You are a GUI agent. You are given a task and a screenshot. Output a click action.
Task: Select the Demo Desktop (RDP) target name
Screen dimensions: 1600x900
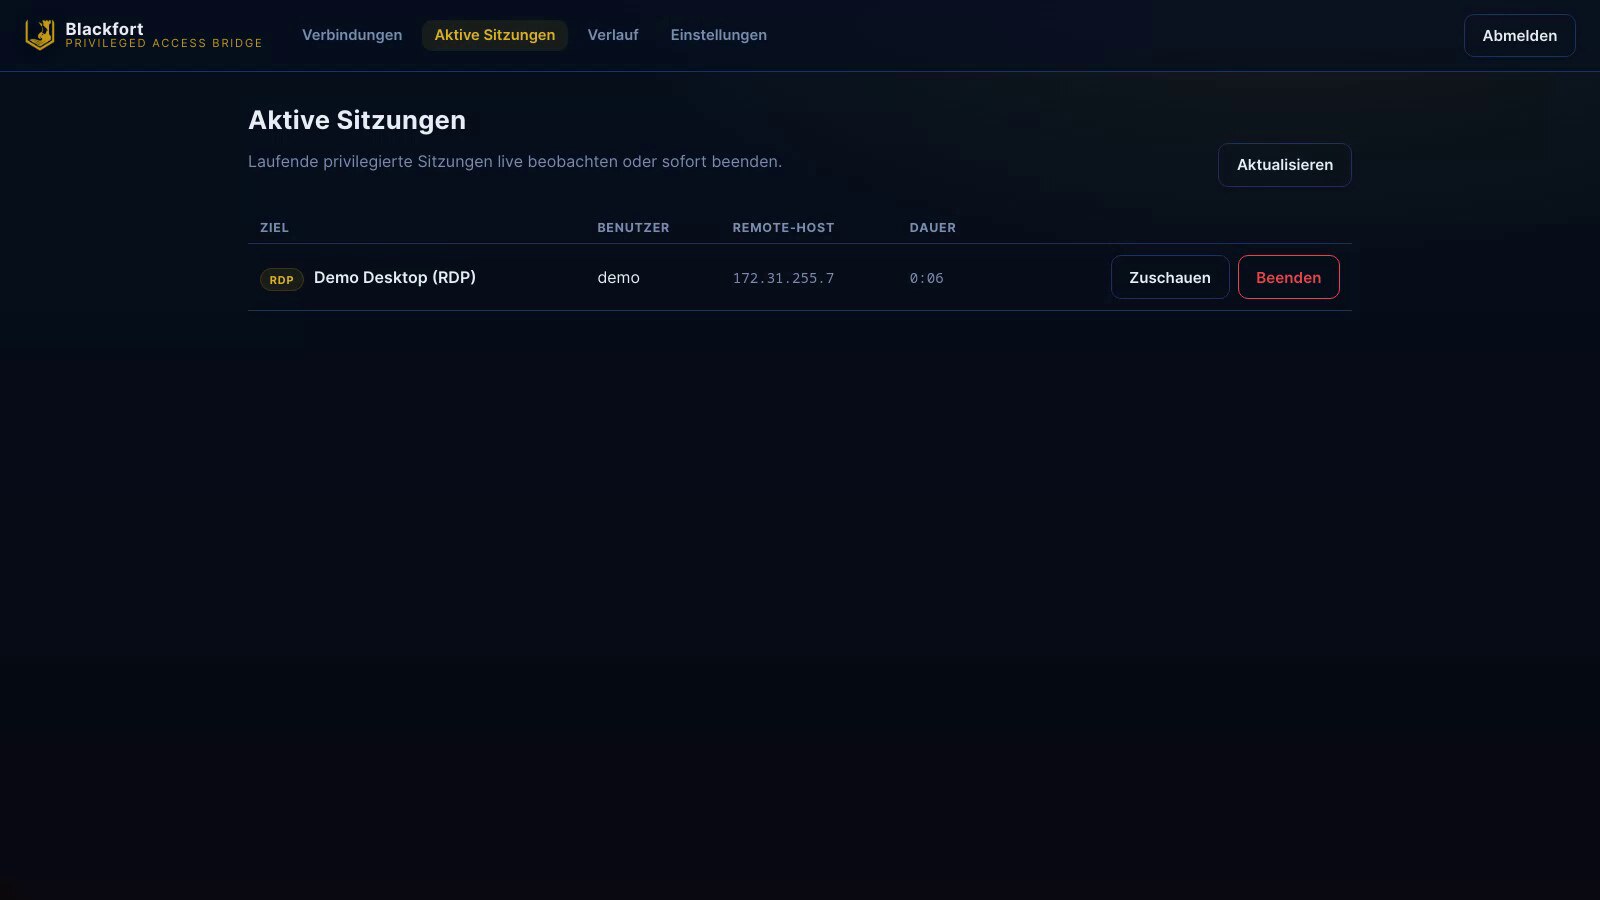coord(395,277)
